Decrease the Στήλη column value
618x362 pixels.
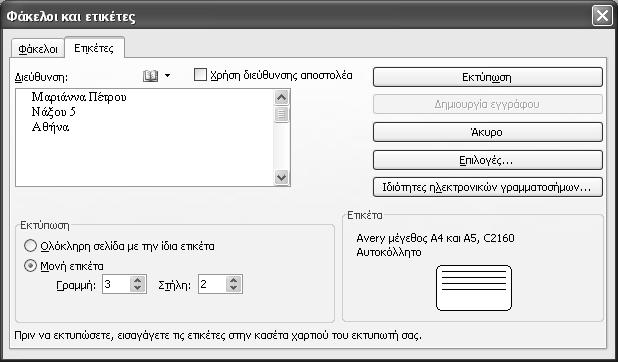[x=233, y=288]
